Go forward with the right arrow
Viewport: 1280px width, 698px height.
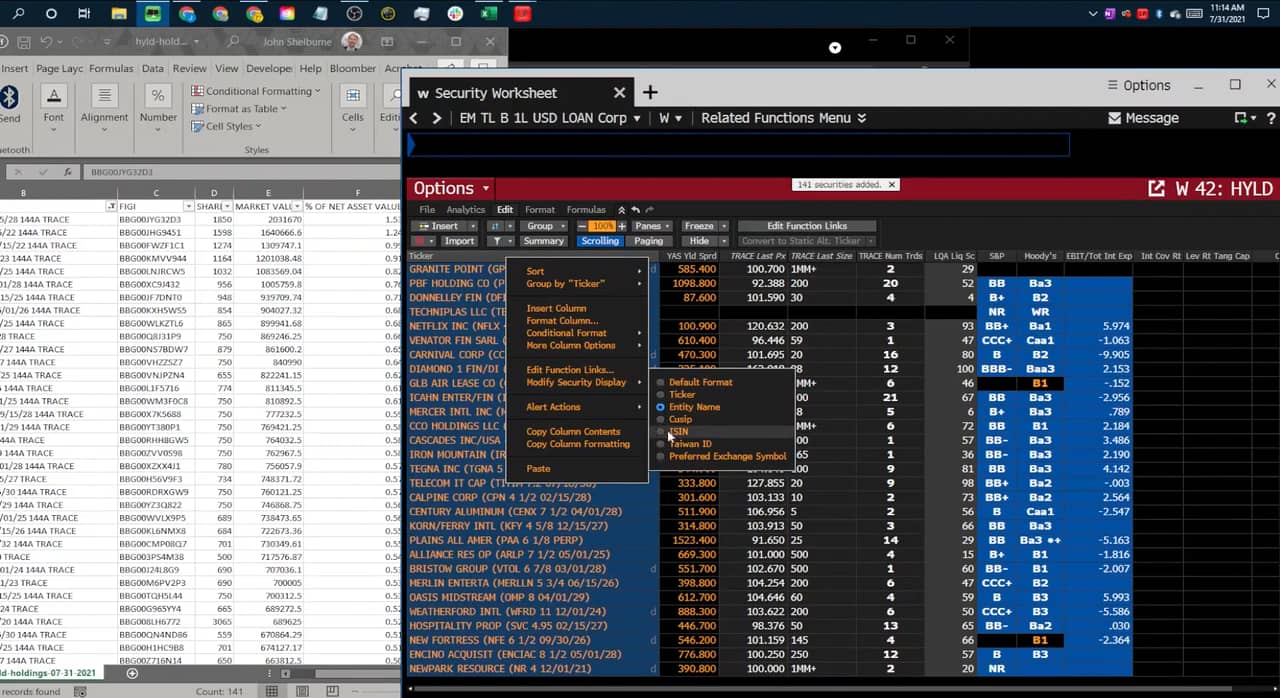(x=436, y=118)
